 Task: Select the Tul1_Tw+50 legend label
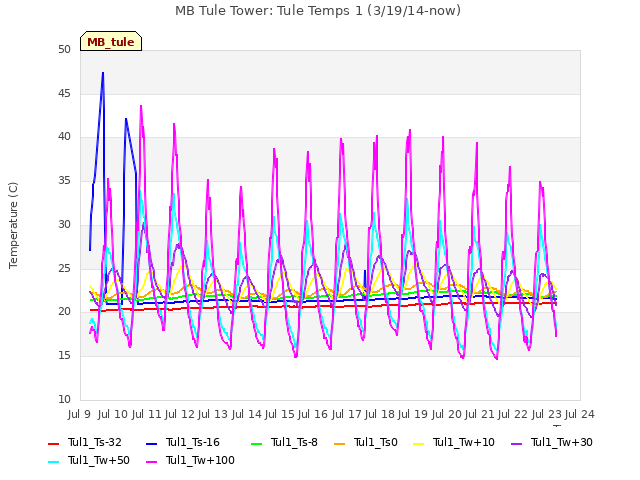pos(99,460)
